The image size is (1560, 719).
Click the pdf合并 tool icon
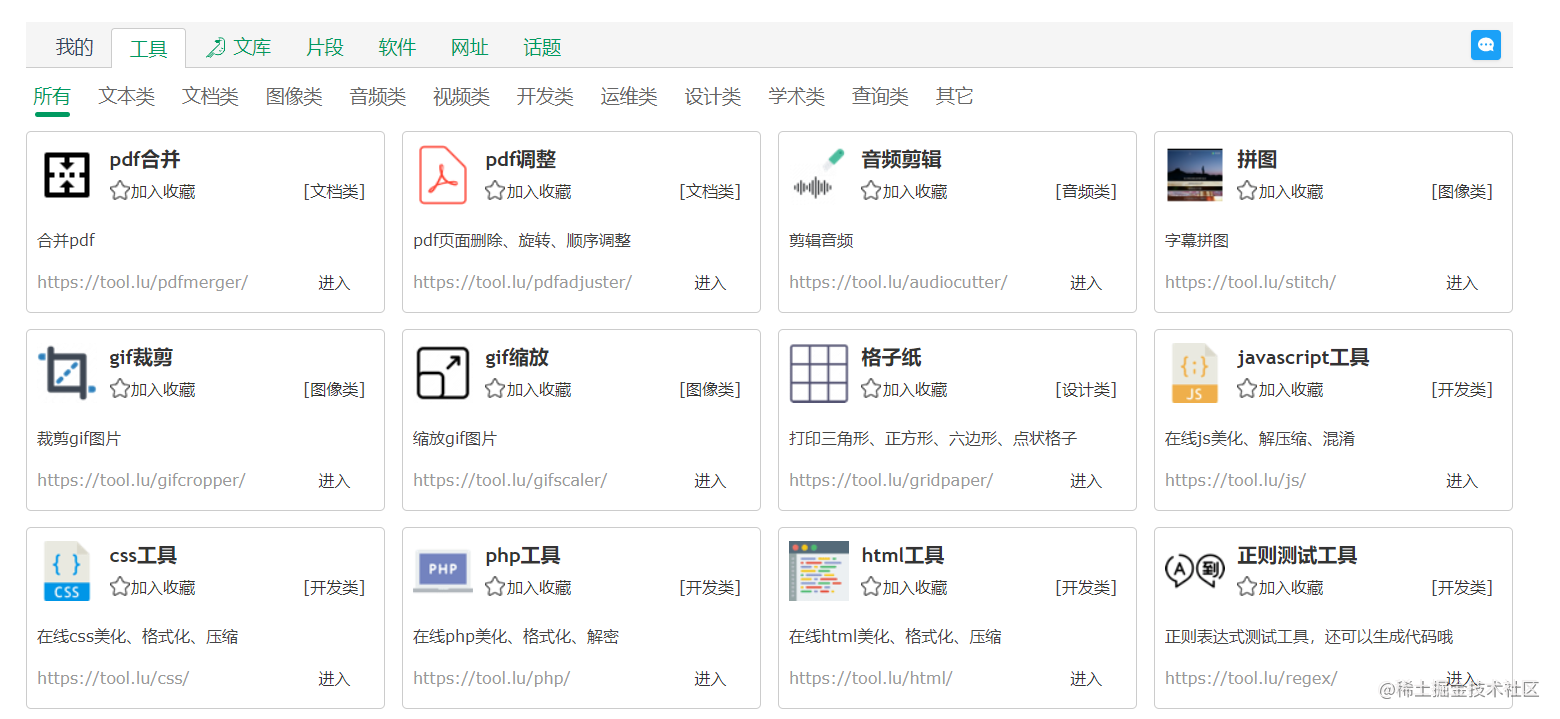(66, 173)
